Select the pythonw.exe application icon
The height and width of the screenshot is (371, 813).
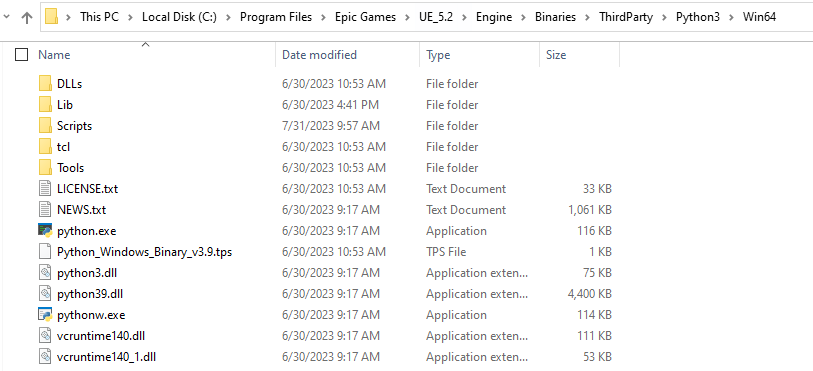pos(46,315)
